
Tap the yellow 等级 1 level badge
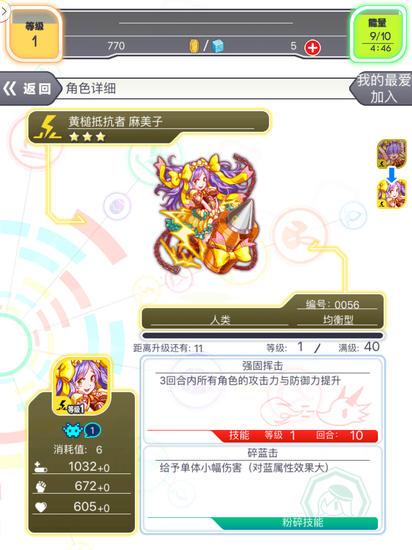(x=34, y=34)
